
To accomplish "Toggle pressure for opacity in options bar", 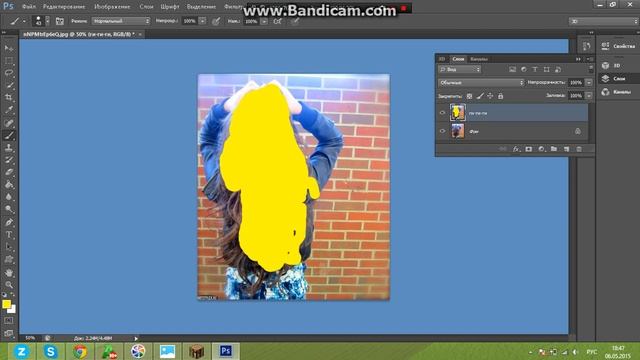I will coord(216,21).
